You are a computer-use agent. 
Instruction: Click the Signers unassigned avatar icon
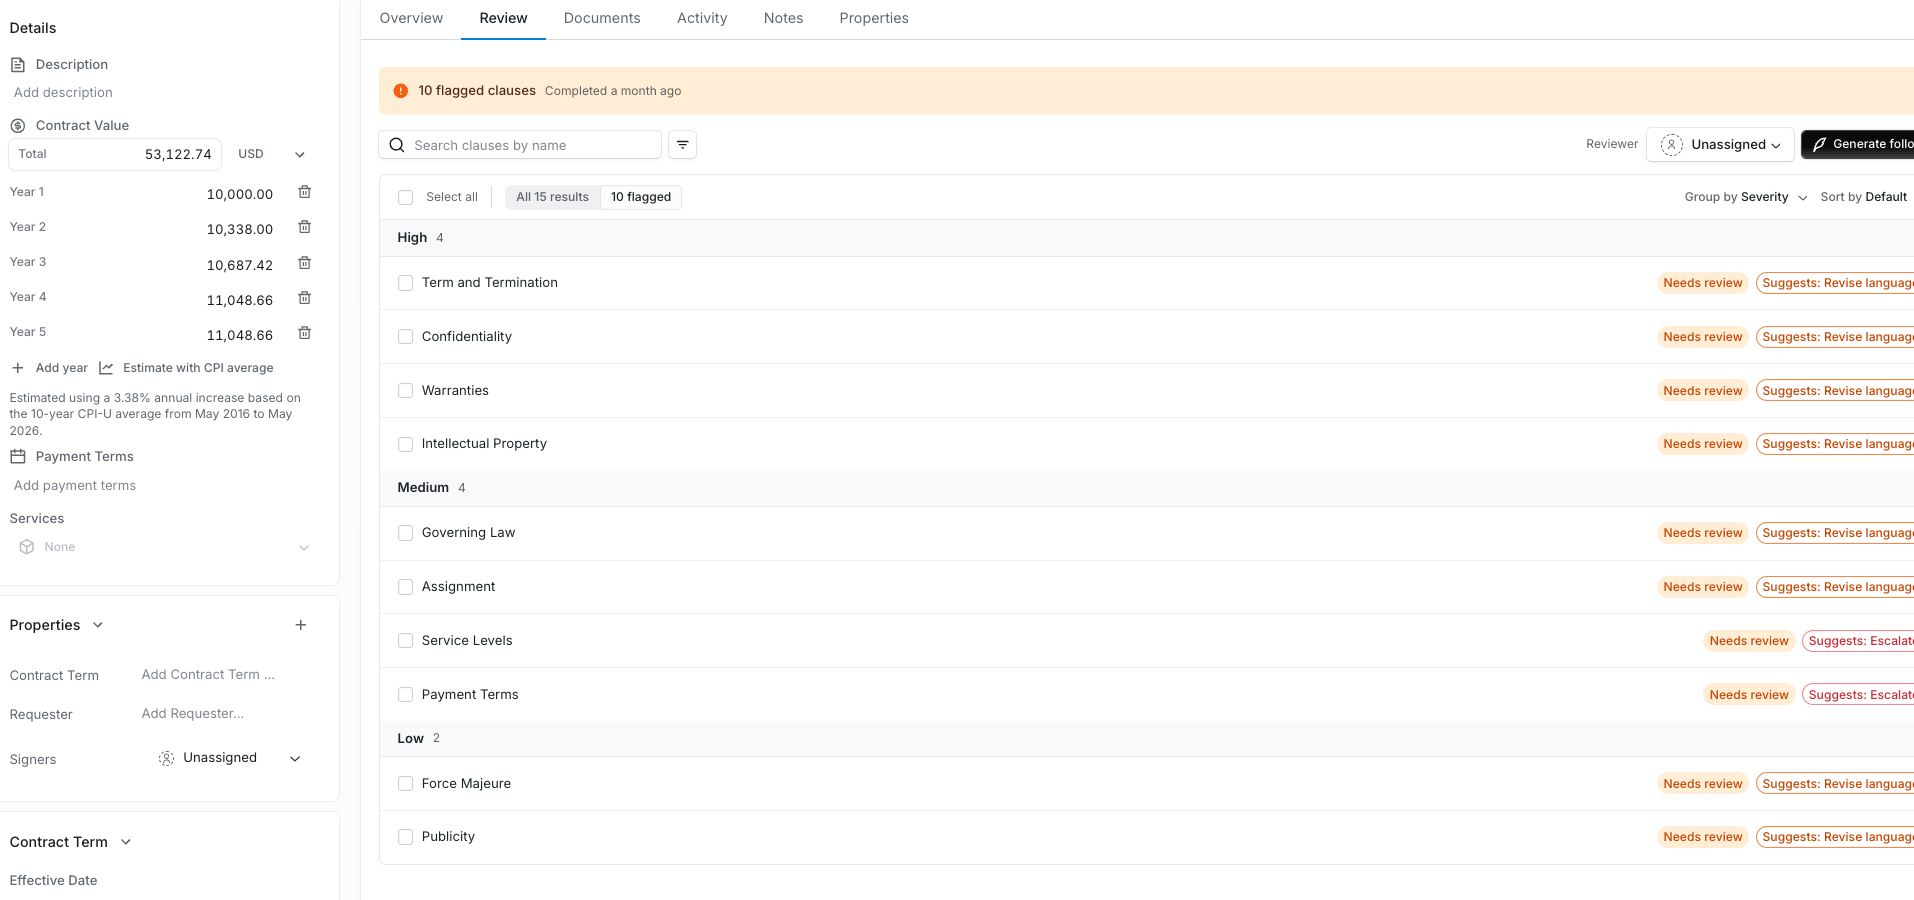pyautogui.click(x=167, y=758)
